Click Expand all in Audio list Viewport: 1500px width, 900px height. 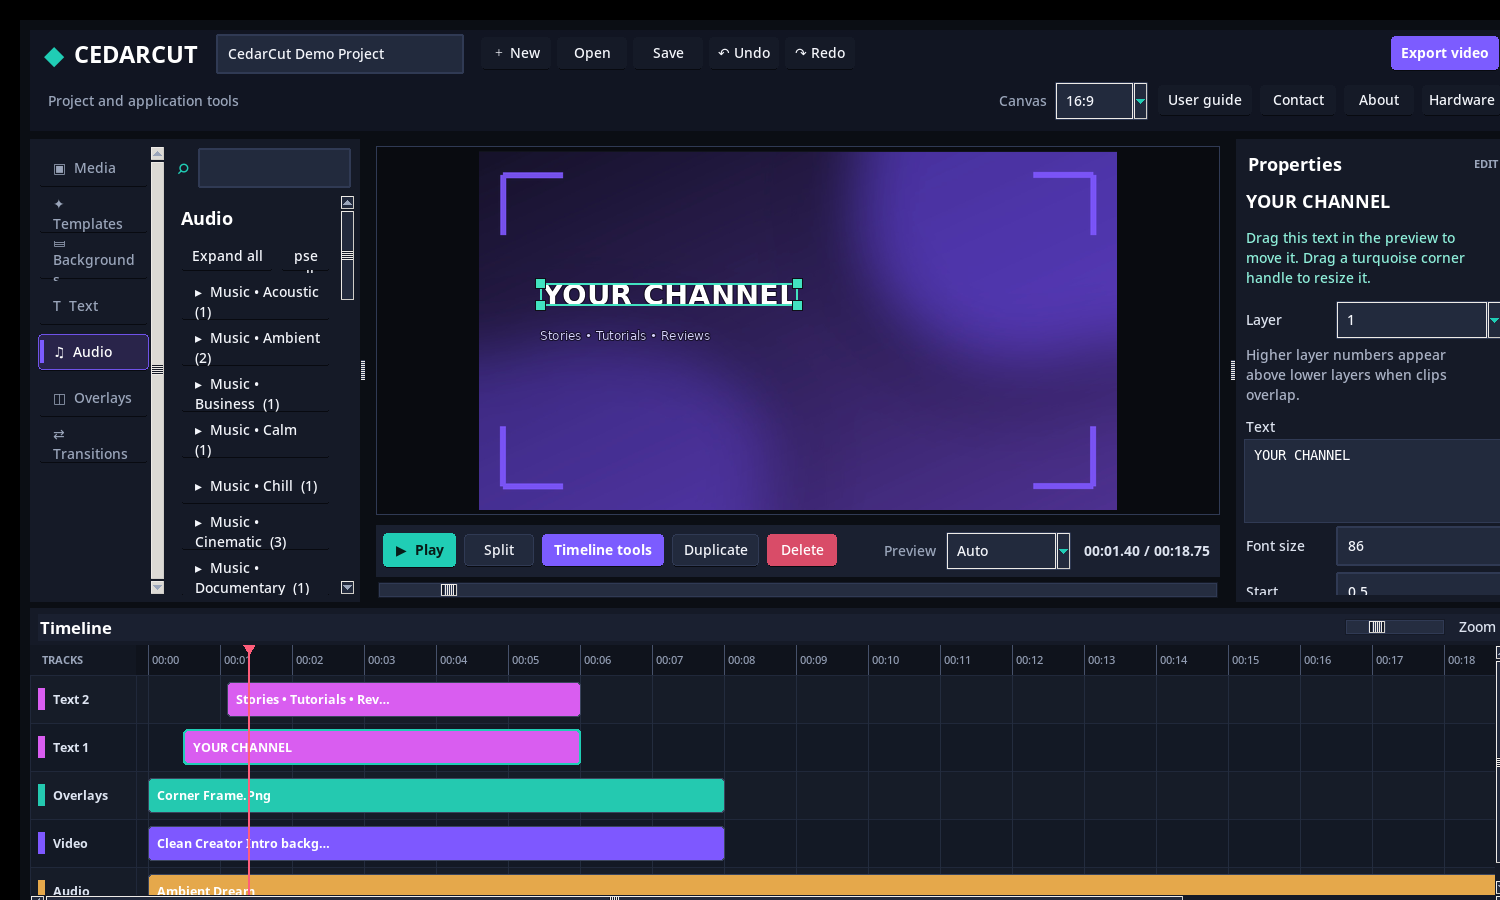click(227, 256)
